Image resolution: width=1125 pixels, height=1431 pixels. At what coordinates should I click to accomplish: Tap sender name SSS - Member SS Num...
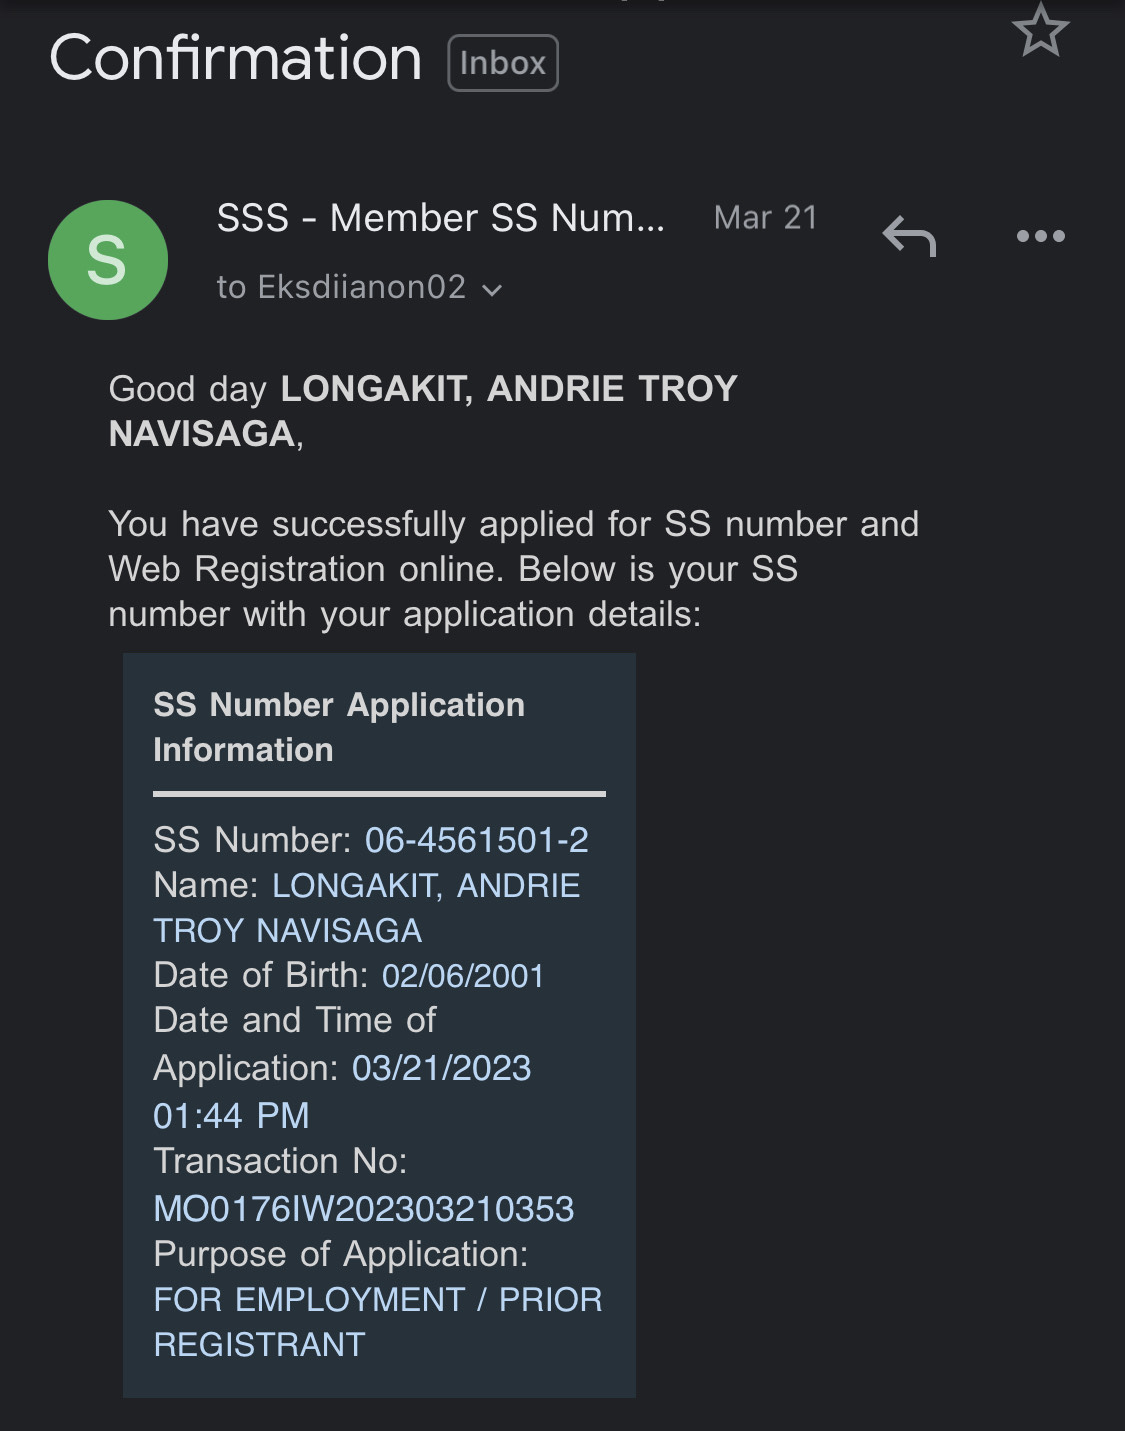(x=440, y=218)
